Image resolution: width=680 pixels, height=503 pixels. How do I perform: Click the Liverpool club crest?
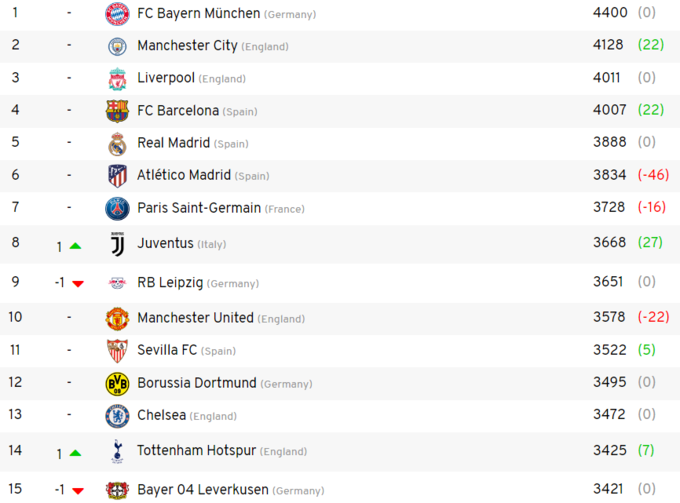point(117,78)
